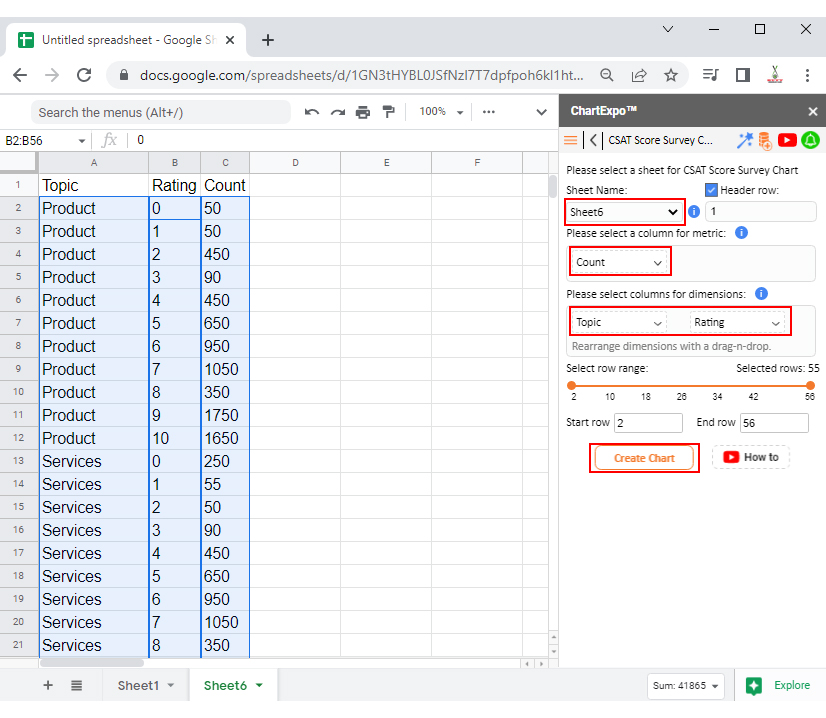Click the Start row input field
This screenshot has height=718, width=826.
[x=648, y=422]
